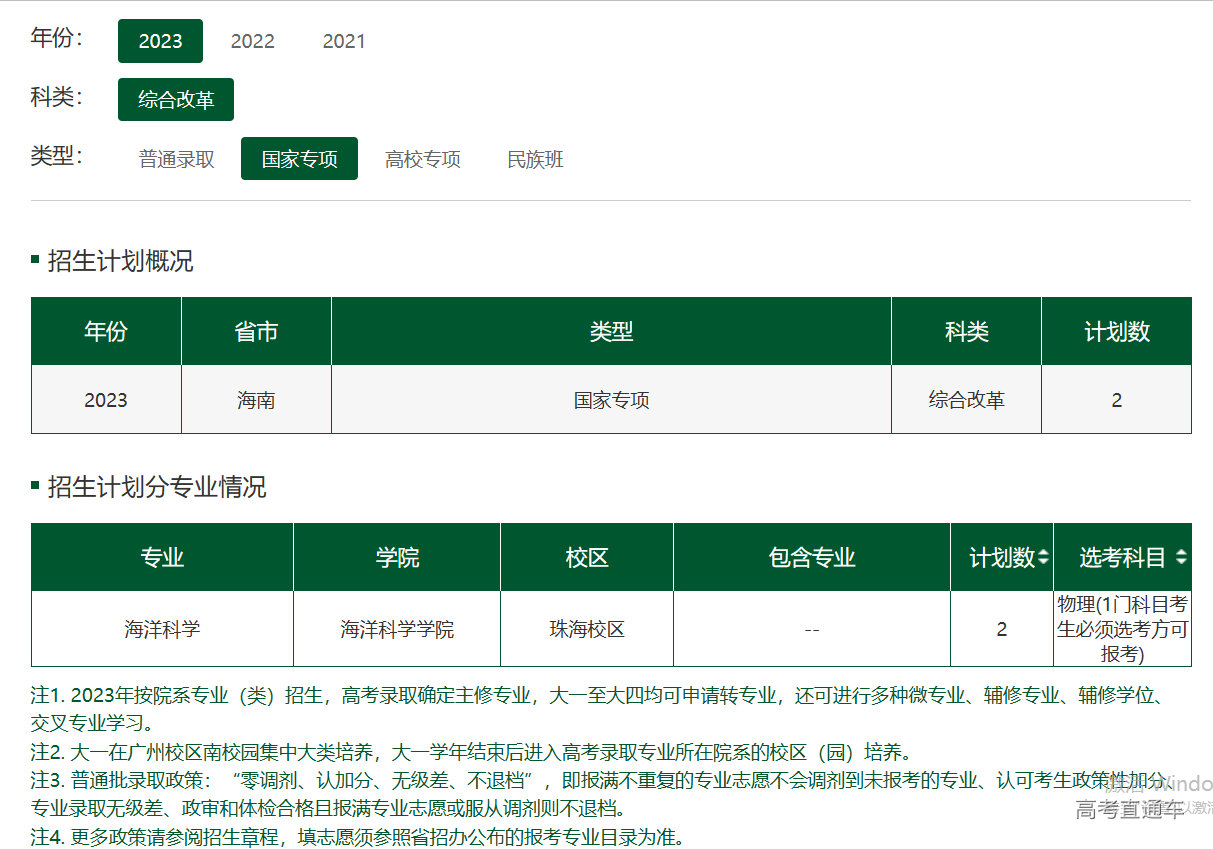Click the 海南 province cell

(256, 400)
